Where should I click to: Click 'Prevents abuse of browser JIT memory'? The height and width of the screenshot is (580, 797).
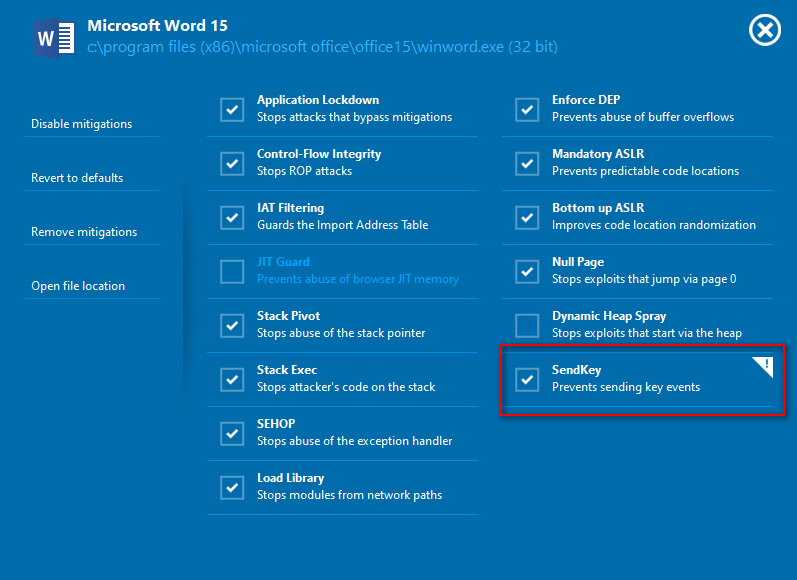click(358, 279)
